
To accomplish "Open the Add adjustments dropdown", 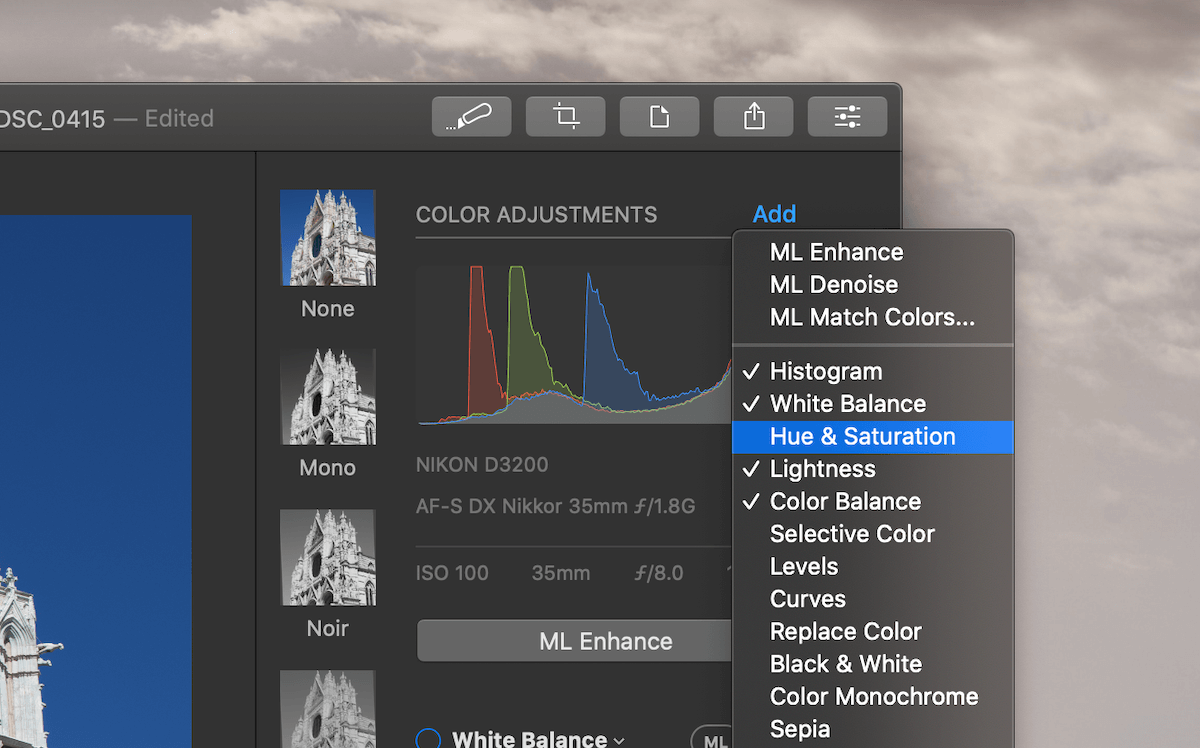I will tap(775, 213).
